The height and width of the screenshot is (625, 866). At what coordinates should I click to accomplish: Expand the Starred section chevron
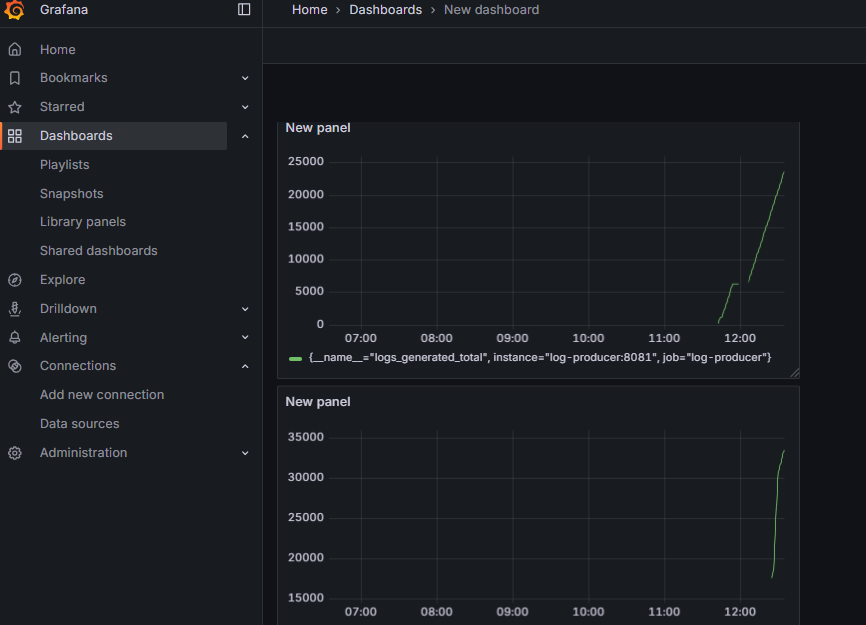click(245, 107)
